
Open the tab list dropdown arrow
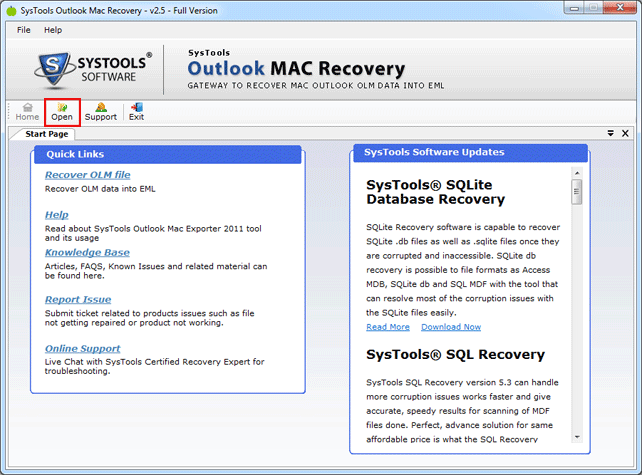tap(610, 133)
